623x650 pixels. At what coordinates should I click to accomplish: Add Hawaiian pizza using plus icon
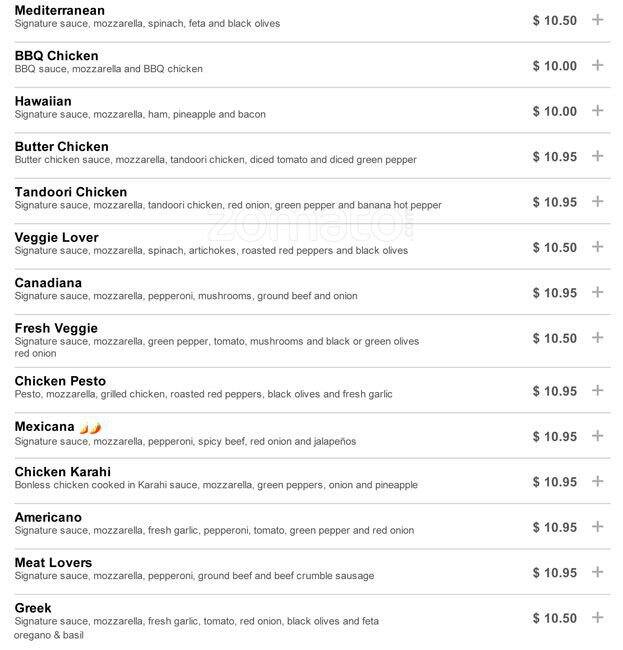[598, 111]
